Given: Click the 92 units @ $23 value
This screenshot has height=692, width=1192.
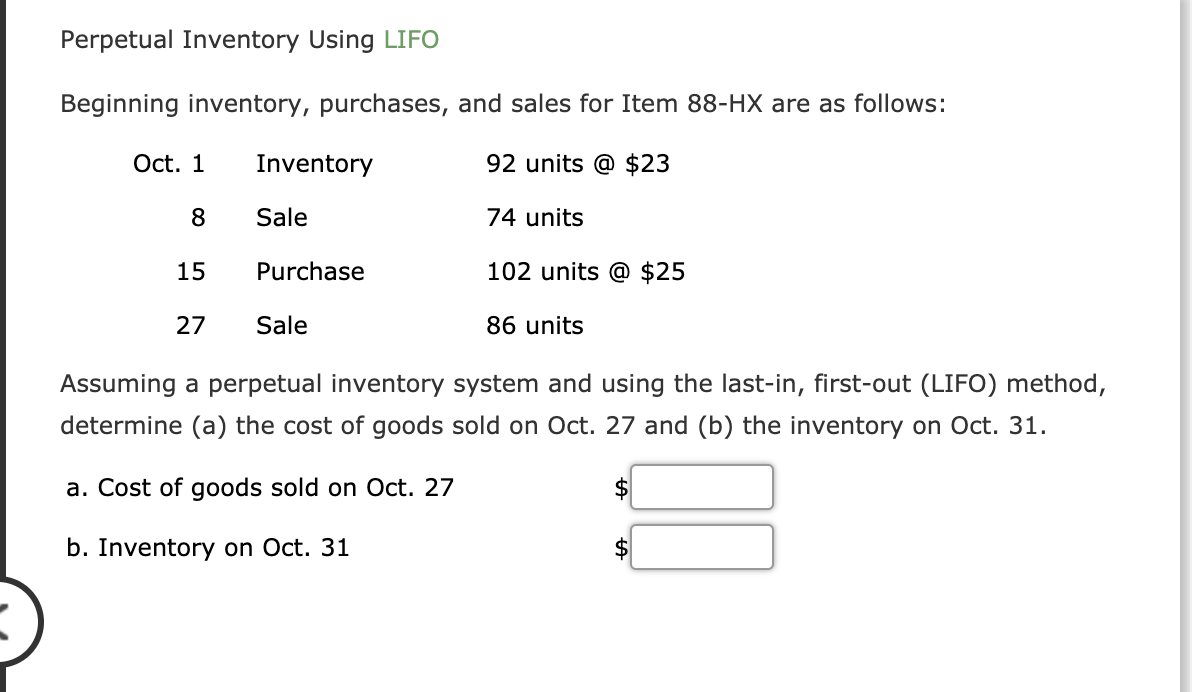Looking at the screenshot, I should (578, 164).
